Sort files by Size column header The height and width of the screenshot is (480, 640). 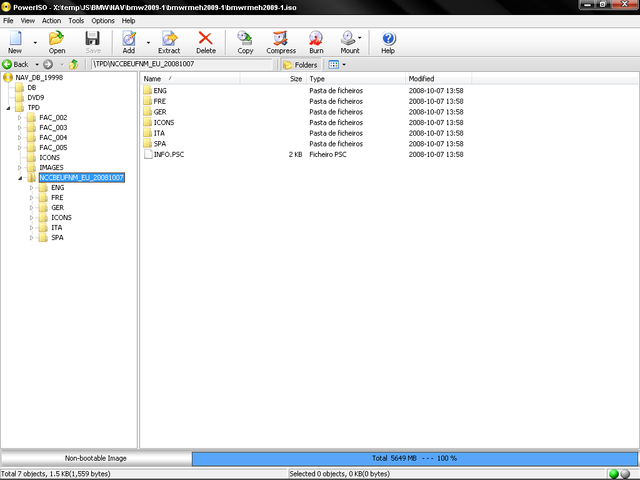tap(273, 79)
